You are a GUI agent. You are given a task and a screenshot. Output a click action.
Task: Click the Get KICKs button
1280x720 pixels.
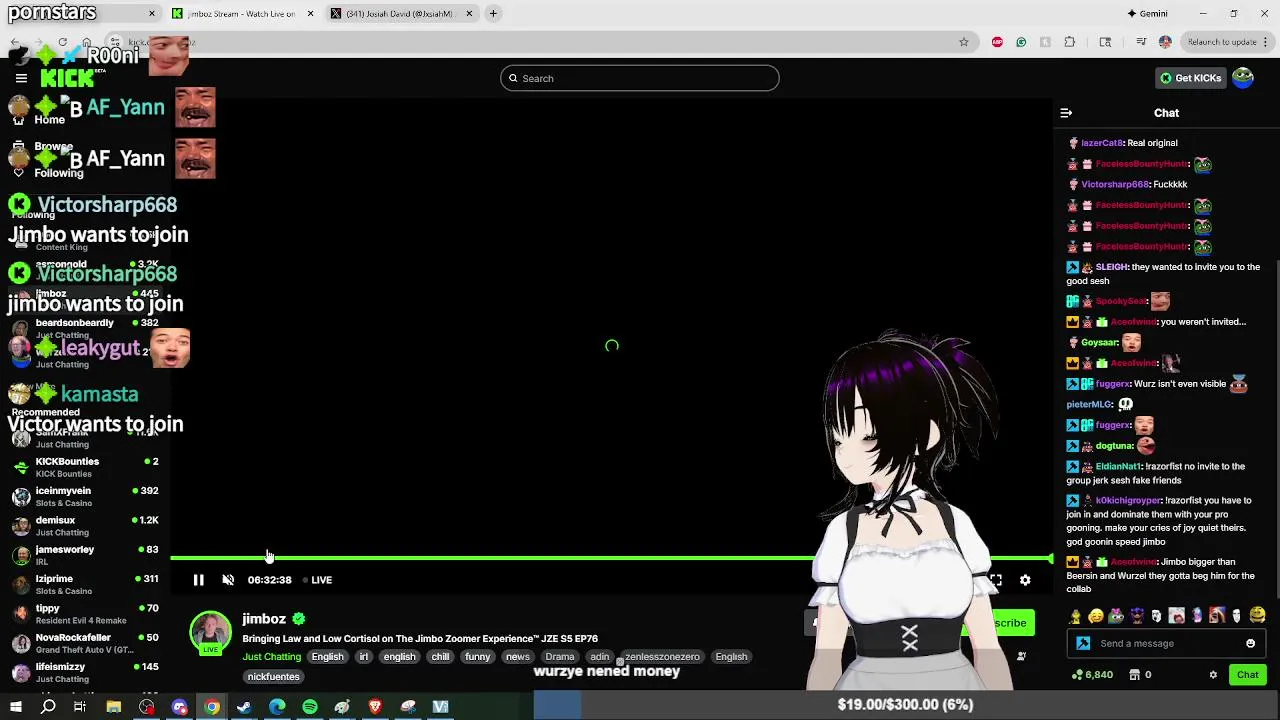click(x=1190, y=78)
